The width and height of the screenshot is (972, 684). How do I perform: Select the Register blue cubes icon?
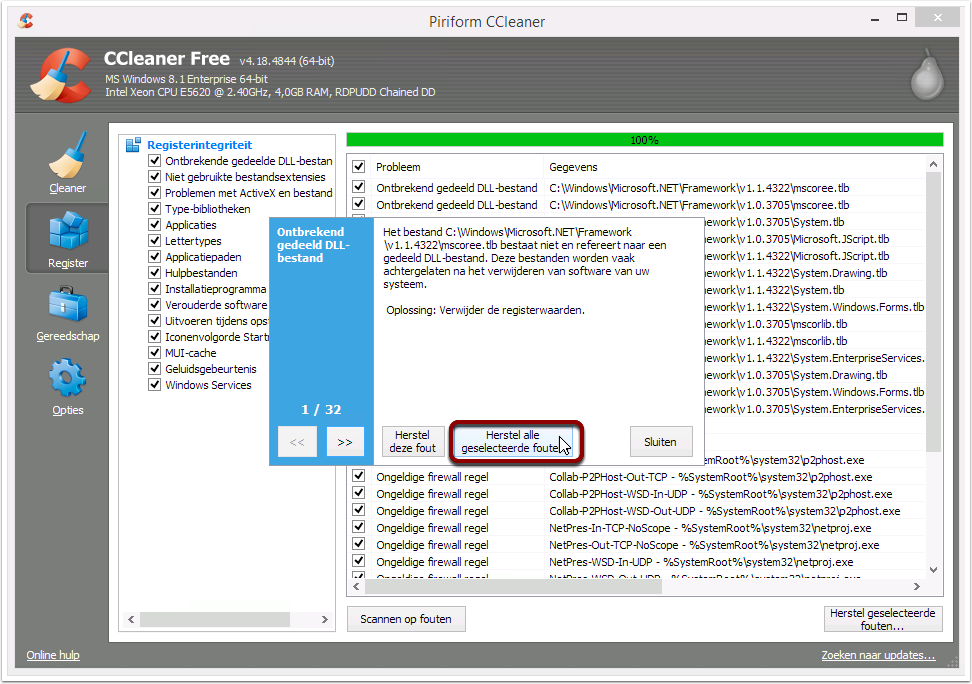68,229
